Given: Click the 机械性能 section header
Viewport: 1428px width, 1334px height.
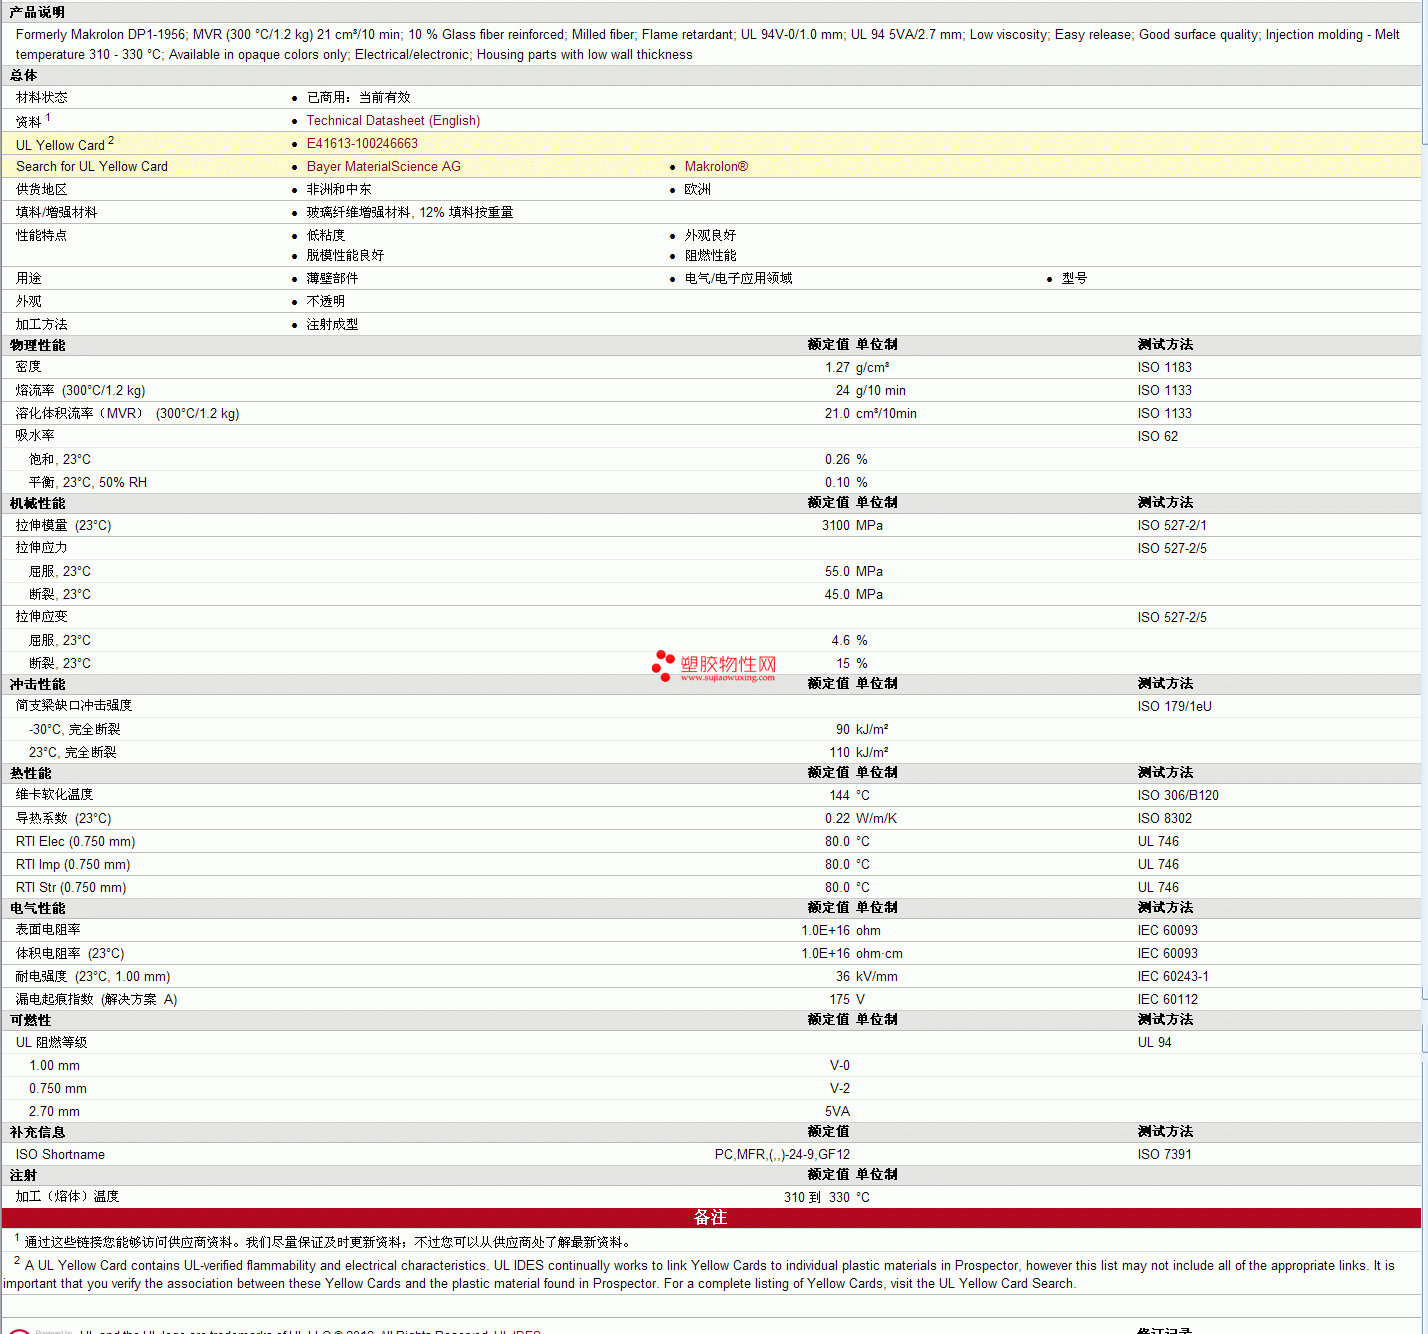Looking at the screenshot, I should coord(37,503).
